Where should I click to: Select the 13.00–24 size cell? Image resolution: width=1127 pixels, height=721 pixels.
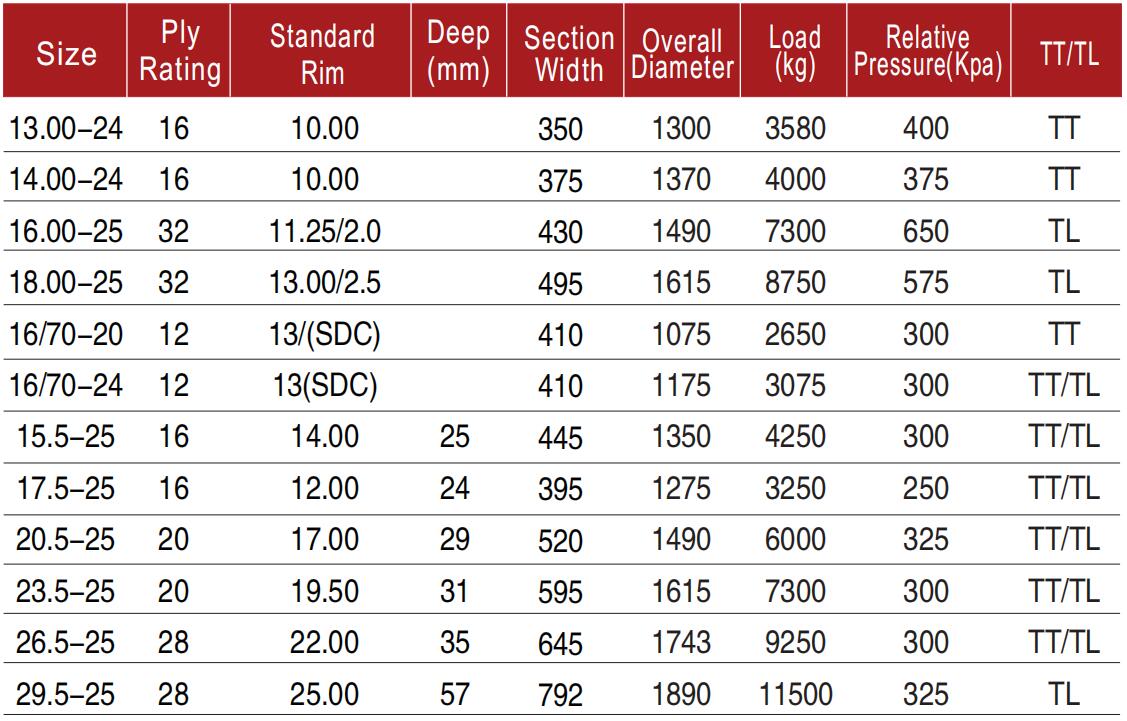(x=66, y=128)
